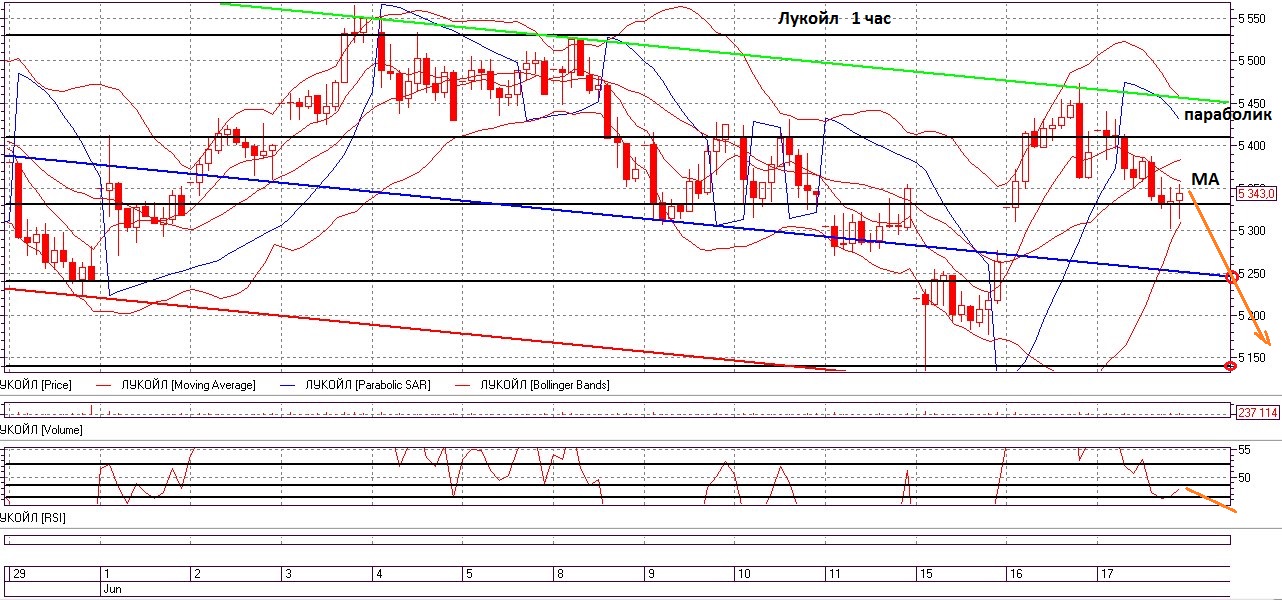
Task: Click the 5 450 price axis label
Action: point(1254,103)
